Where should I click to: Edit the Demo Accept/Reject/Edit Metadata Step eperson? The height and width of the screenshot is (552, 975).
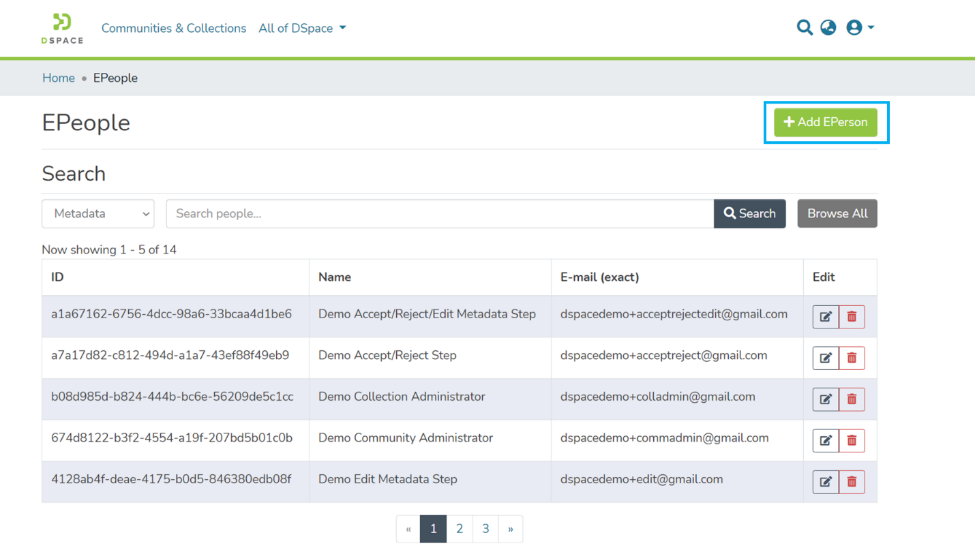(x=825, y=316)
